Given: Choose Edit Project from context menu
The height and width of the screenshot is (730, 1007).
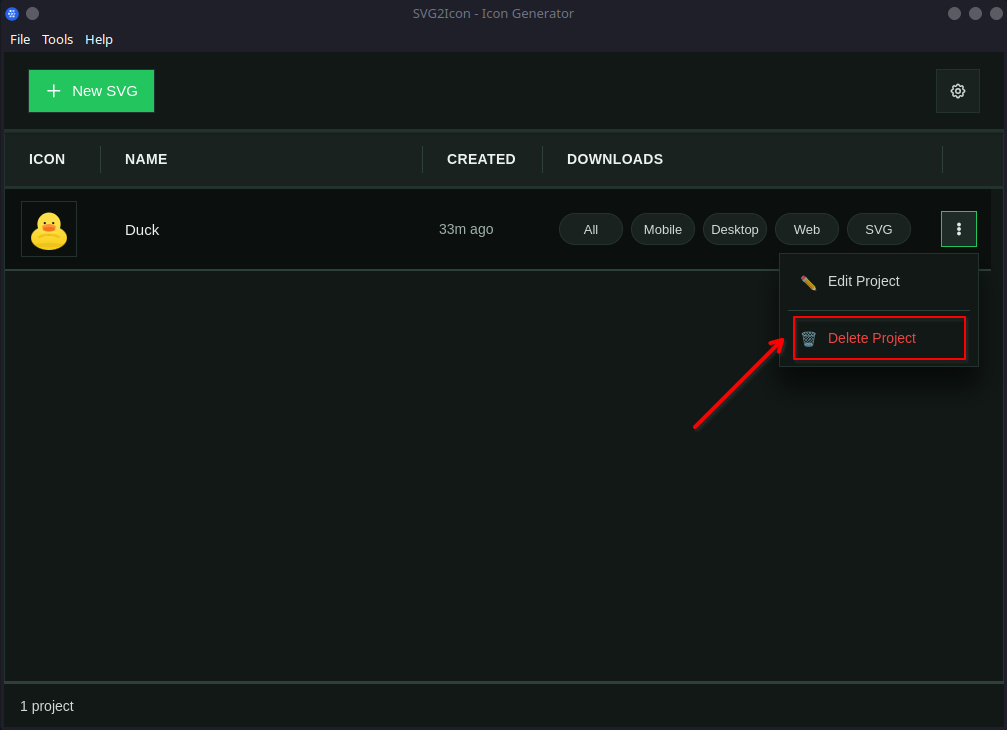Looking at the screenshot, I should [x=864, y=281].
